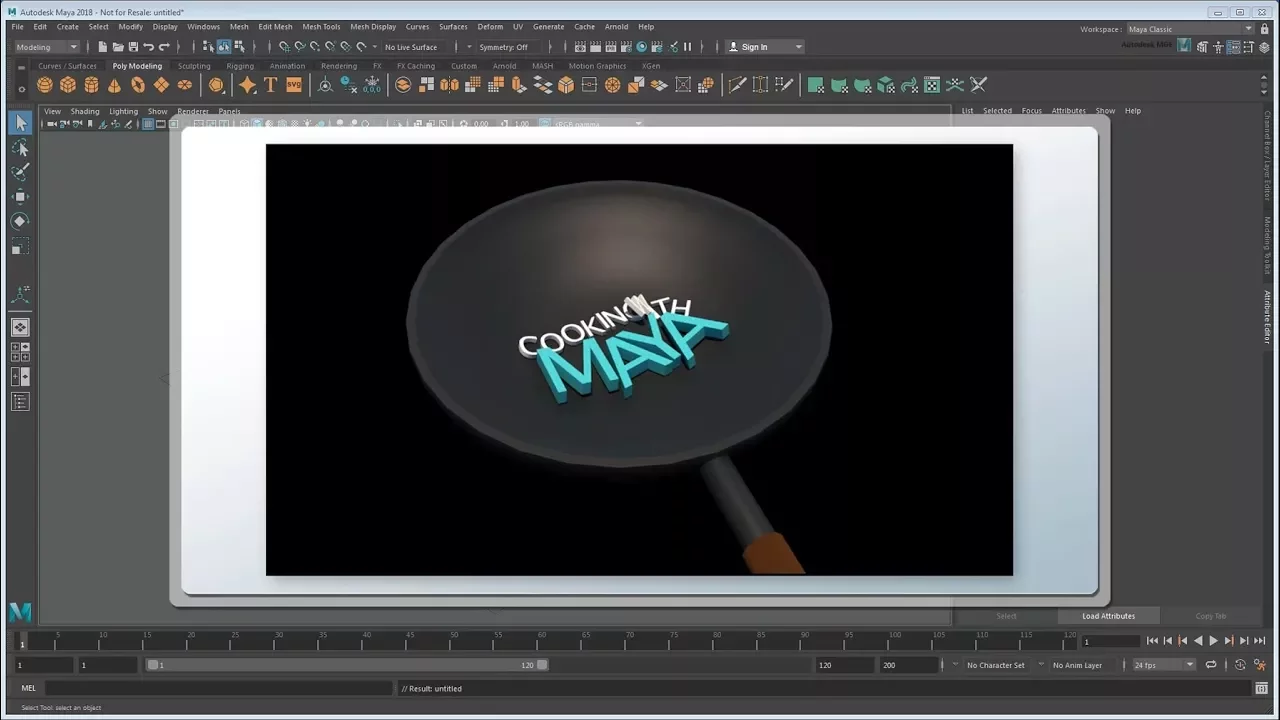
Task: Click the MEL command input field
Action: click(218, 688)
